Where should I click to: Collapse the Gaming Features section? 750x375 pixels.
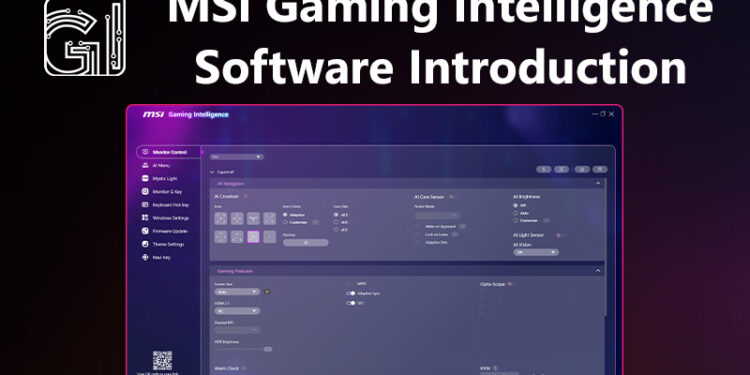[597, 271]
